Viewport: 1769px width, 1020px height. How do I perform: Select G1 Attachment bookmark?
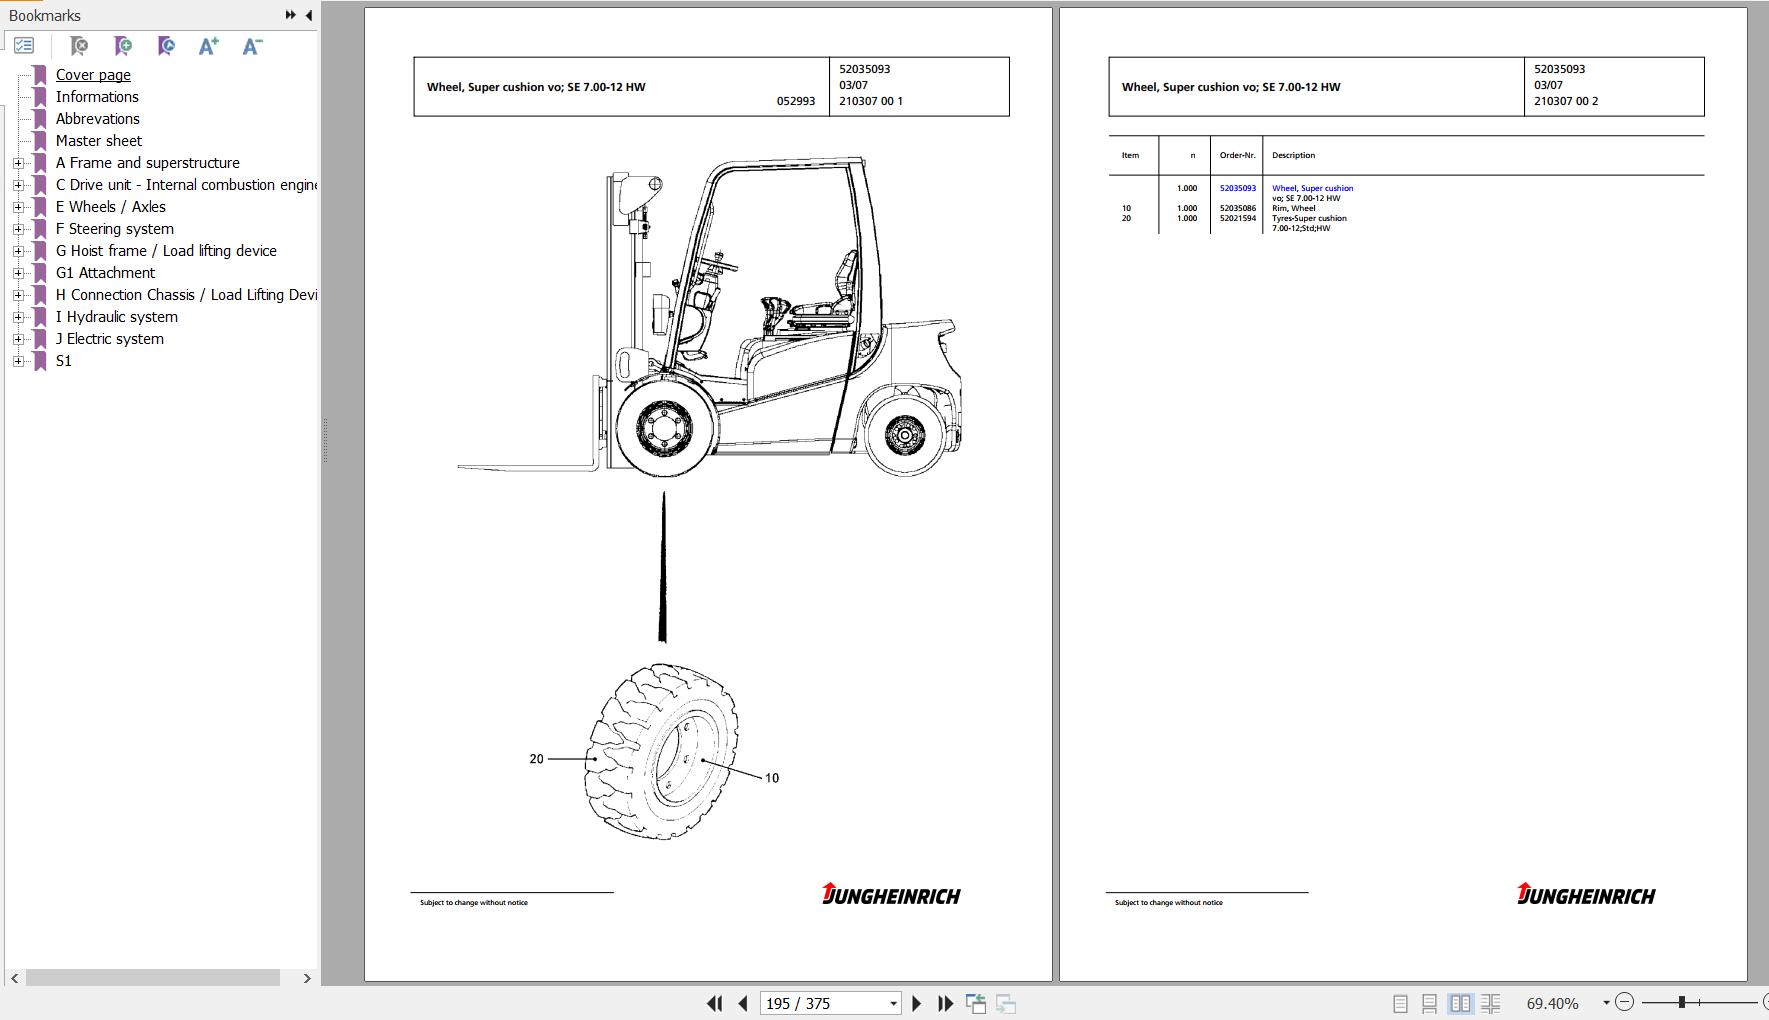pos(106,273)
